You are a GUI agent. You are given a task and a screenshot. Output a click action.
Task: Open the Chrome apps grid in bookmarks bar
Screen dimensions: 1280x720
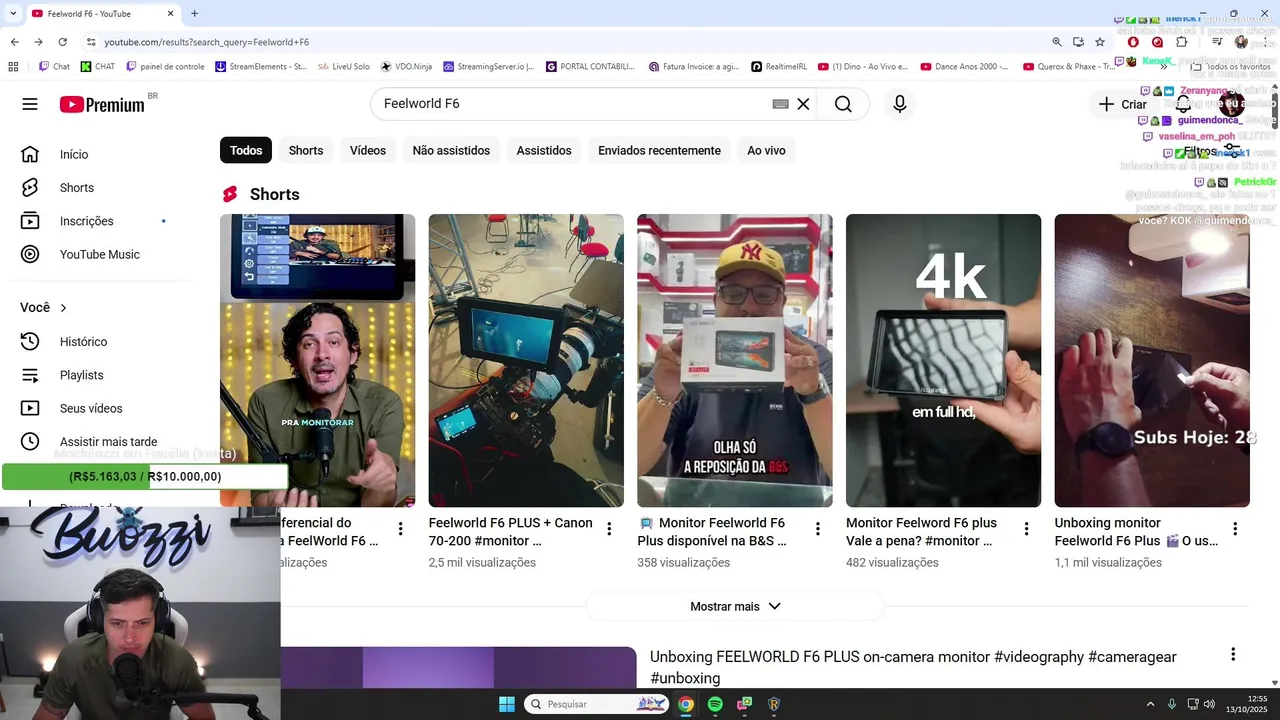click(x=13, y=67)
